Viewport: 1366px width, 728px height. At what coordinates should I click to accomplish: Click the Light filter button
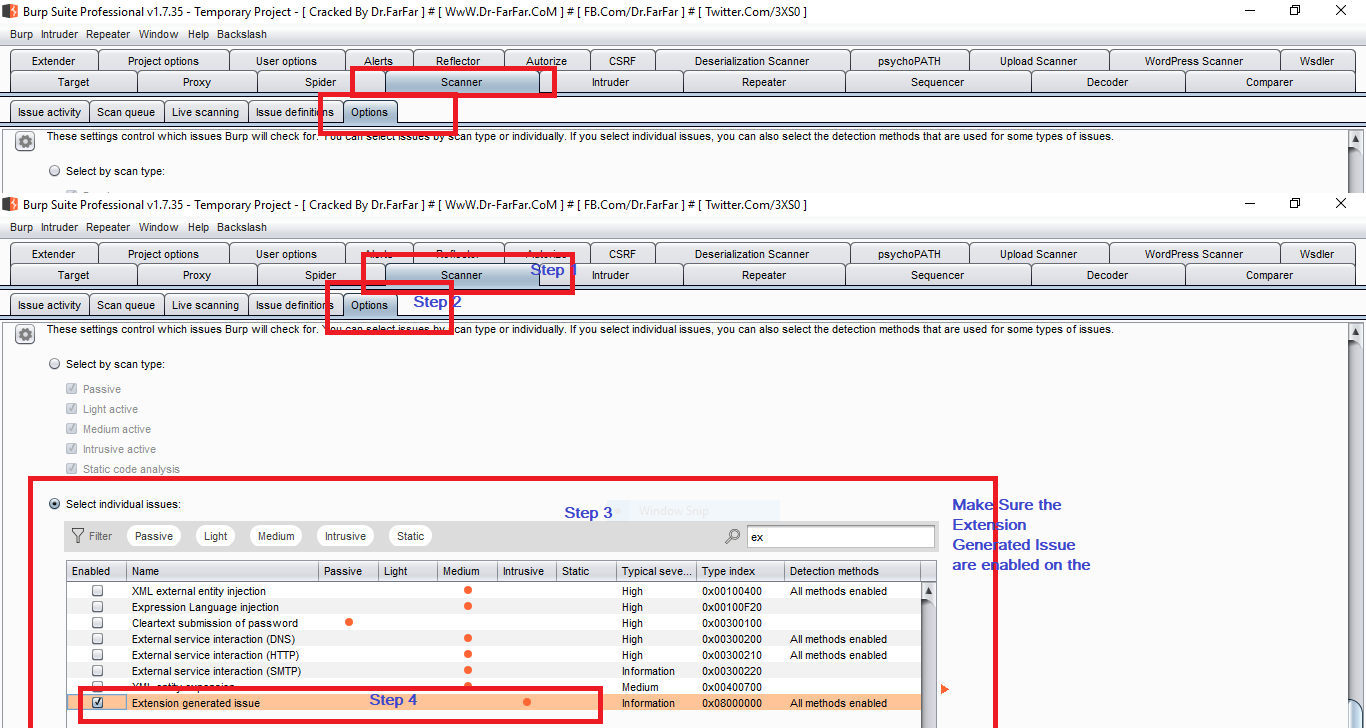click(x=216, y=536)
